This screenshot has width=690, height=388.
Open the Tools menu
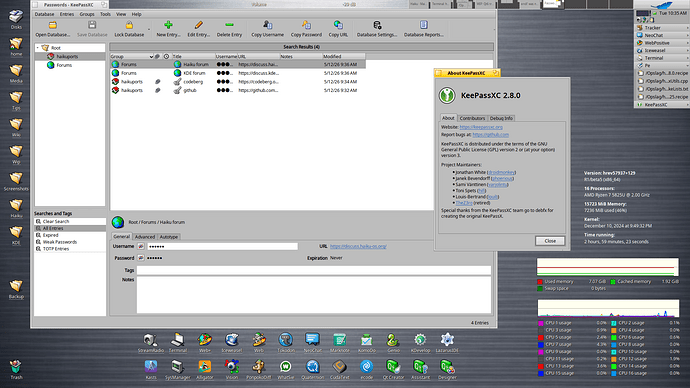click(x=106, y=14)
